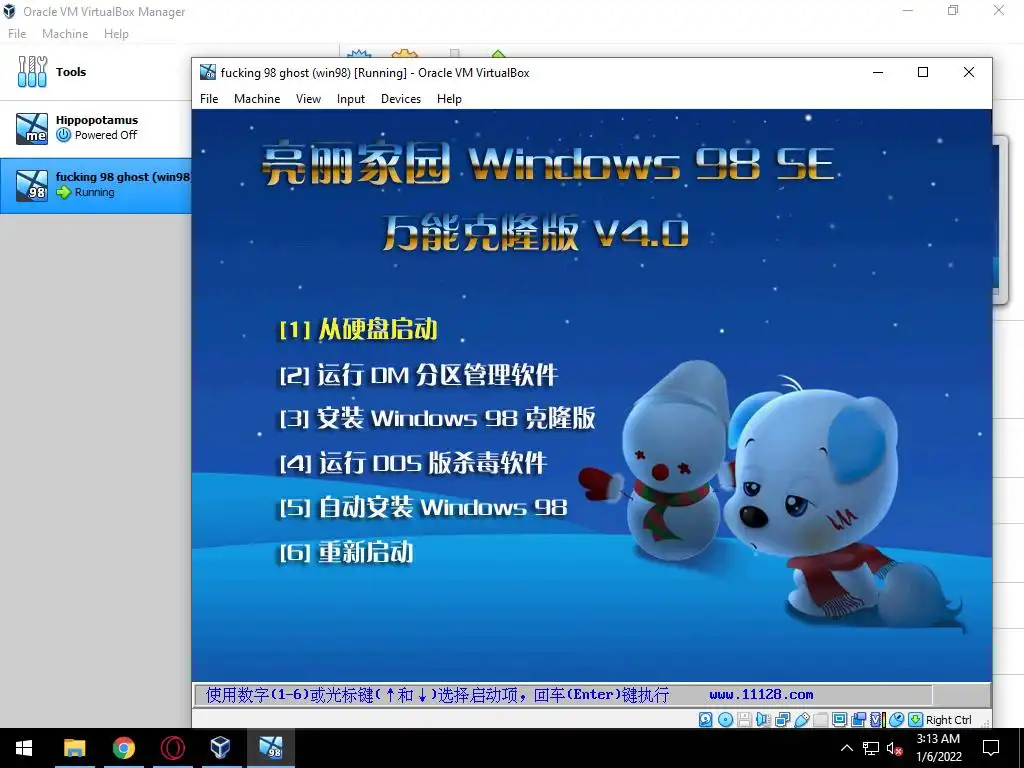Choose option 2 运行 DM 分区管理软件
The height and width of the screenshot is (768, 1024).
point(419,375)
